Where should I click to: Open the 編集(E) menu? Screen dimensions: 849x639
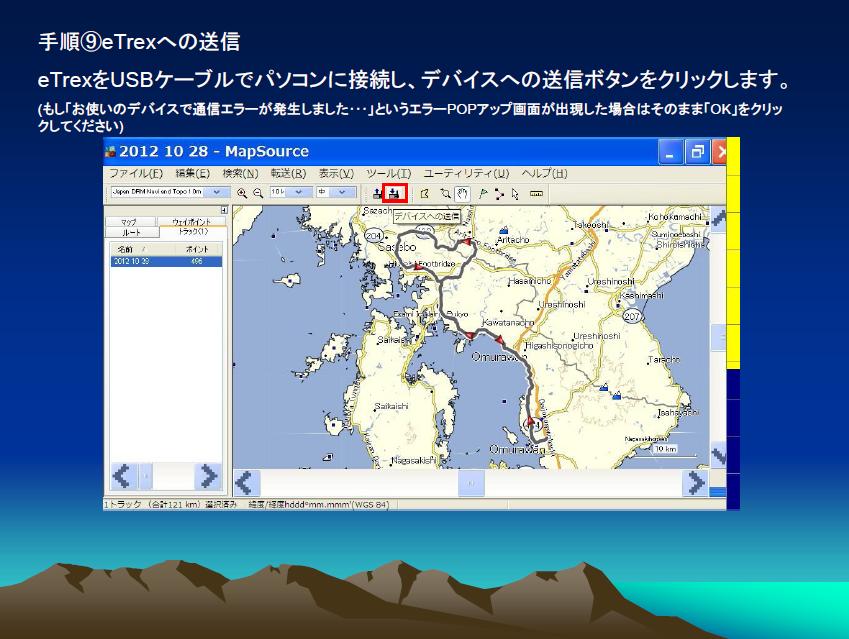pyautogui.click(x=192, y=173)
